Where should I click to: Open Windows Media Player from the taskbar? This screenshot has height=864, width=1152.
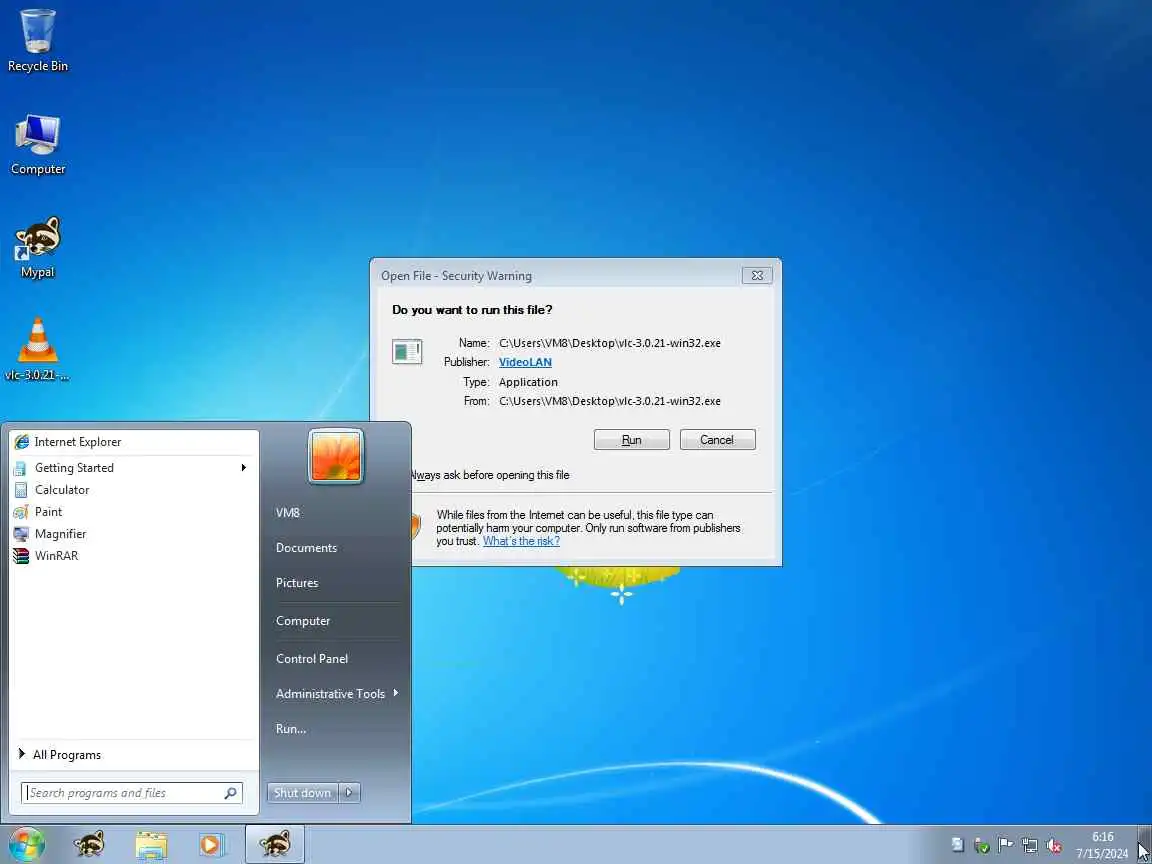(211, 844)
